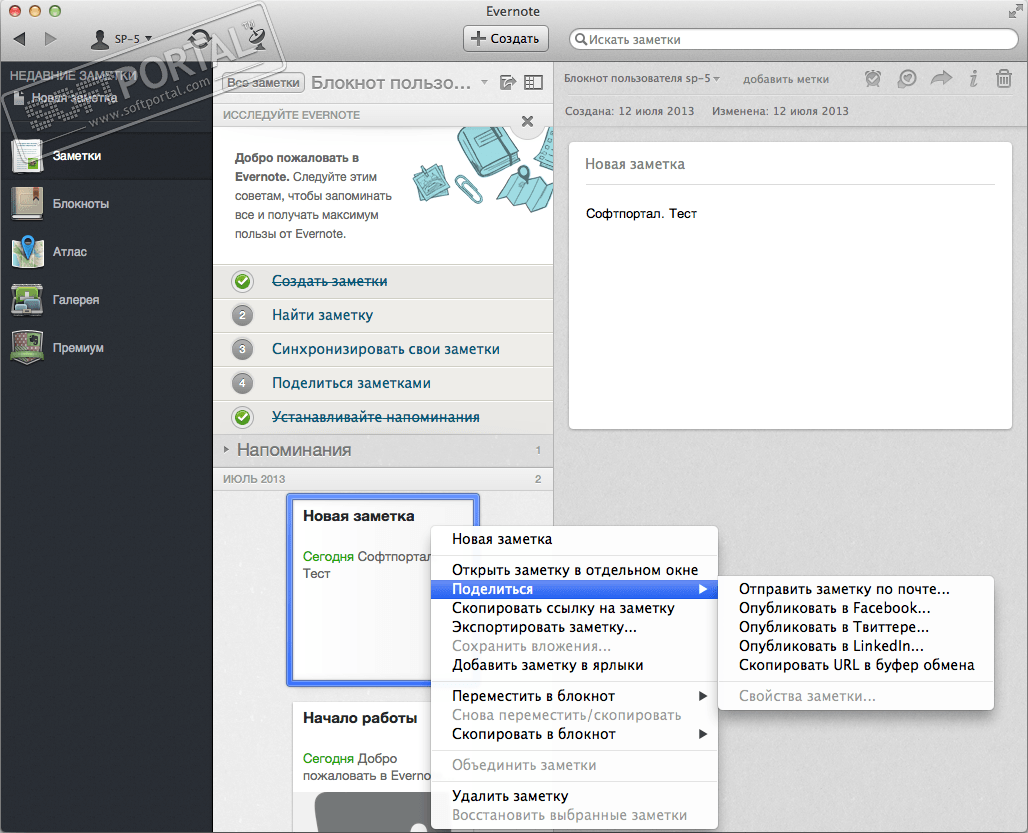Click the Все заметки button
Viewport: 1028px width, 833px height.
click(263, 83)
